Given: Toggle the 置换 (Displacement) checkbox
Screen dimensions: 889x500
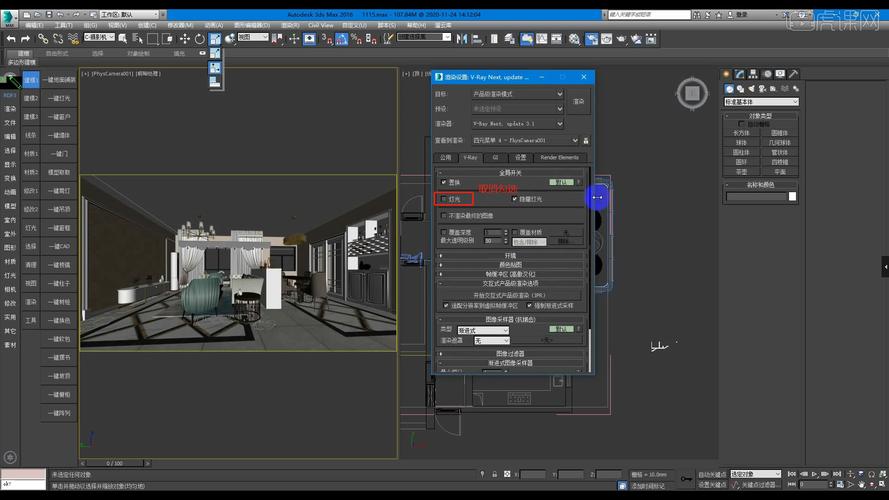Looking at the screenshot, I should (445, 182).
